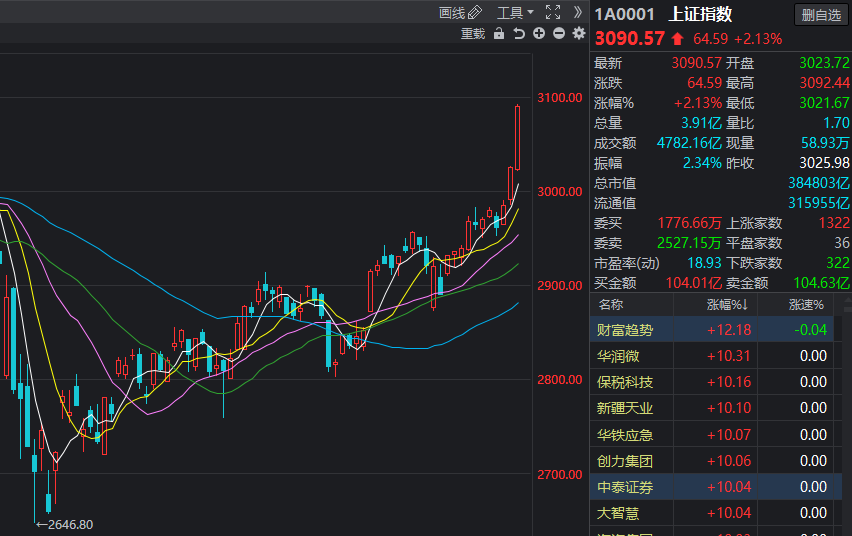
Task: Click the 最低 value 3021.67
Action: tap(824, 103)
